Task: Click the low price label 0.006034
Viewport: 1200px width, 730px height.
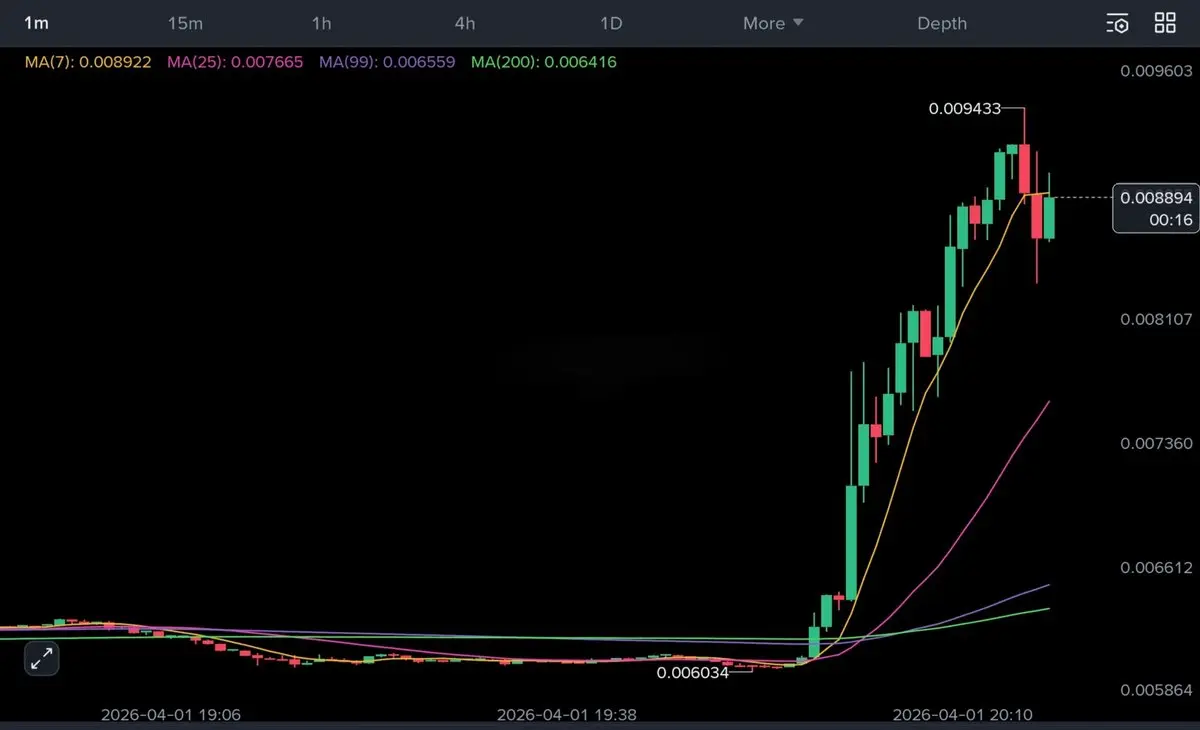Action: (x=693, y=673)
